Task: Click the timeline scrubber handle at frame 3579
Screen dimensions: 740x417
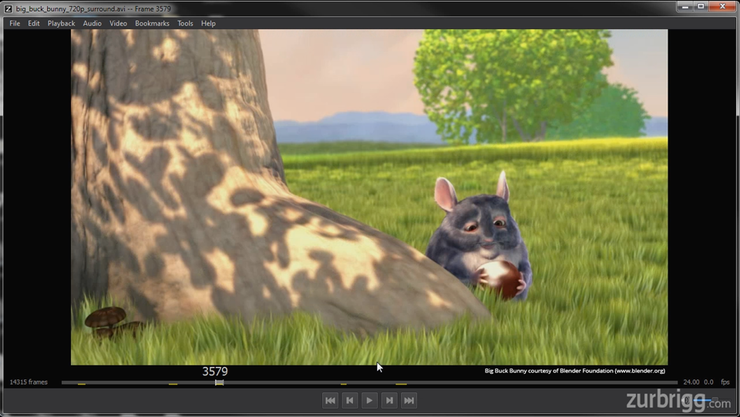Action: [219, 383]
